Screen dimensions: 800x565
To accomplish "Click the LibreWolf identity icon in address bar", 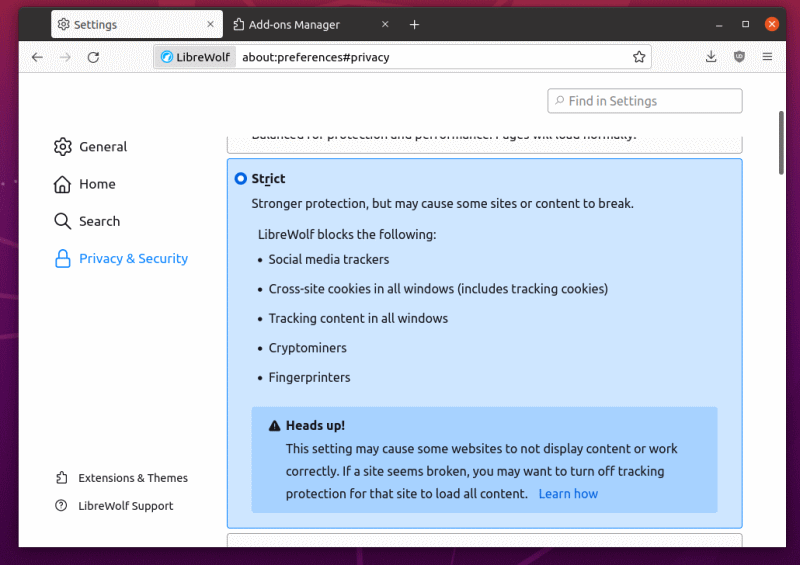I will tap(196, 57).
